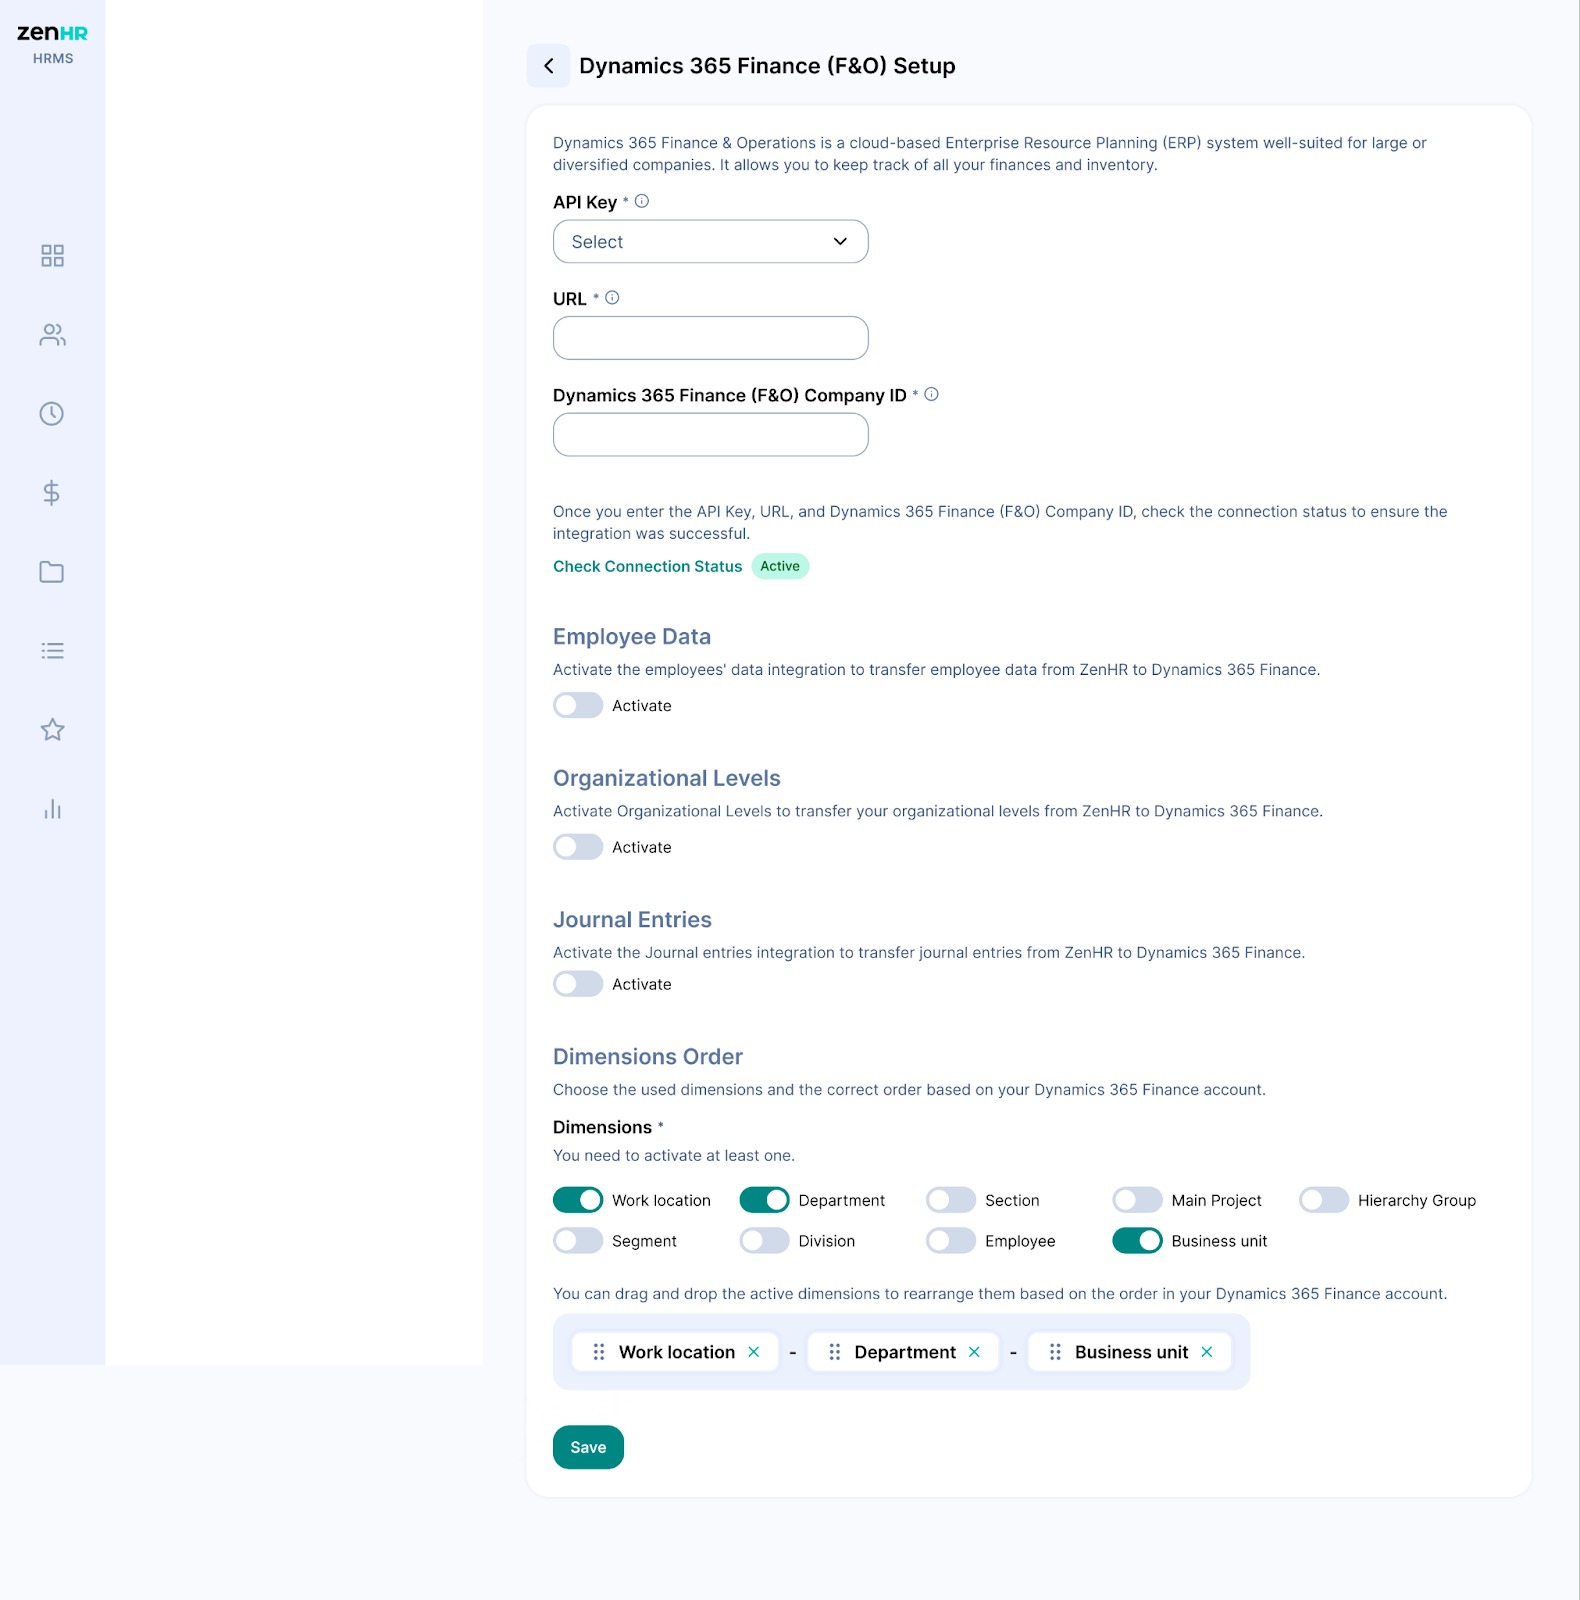1580x1600 pixels.
Task: Click Check Connection Status link
Action: pyautogui.click(x=648, y=566)
